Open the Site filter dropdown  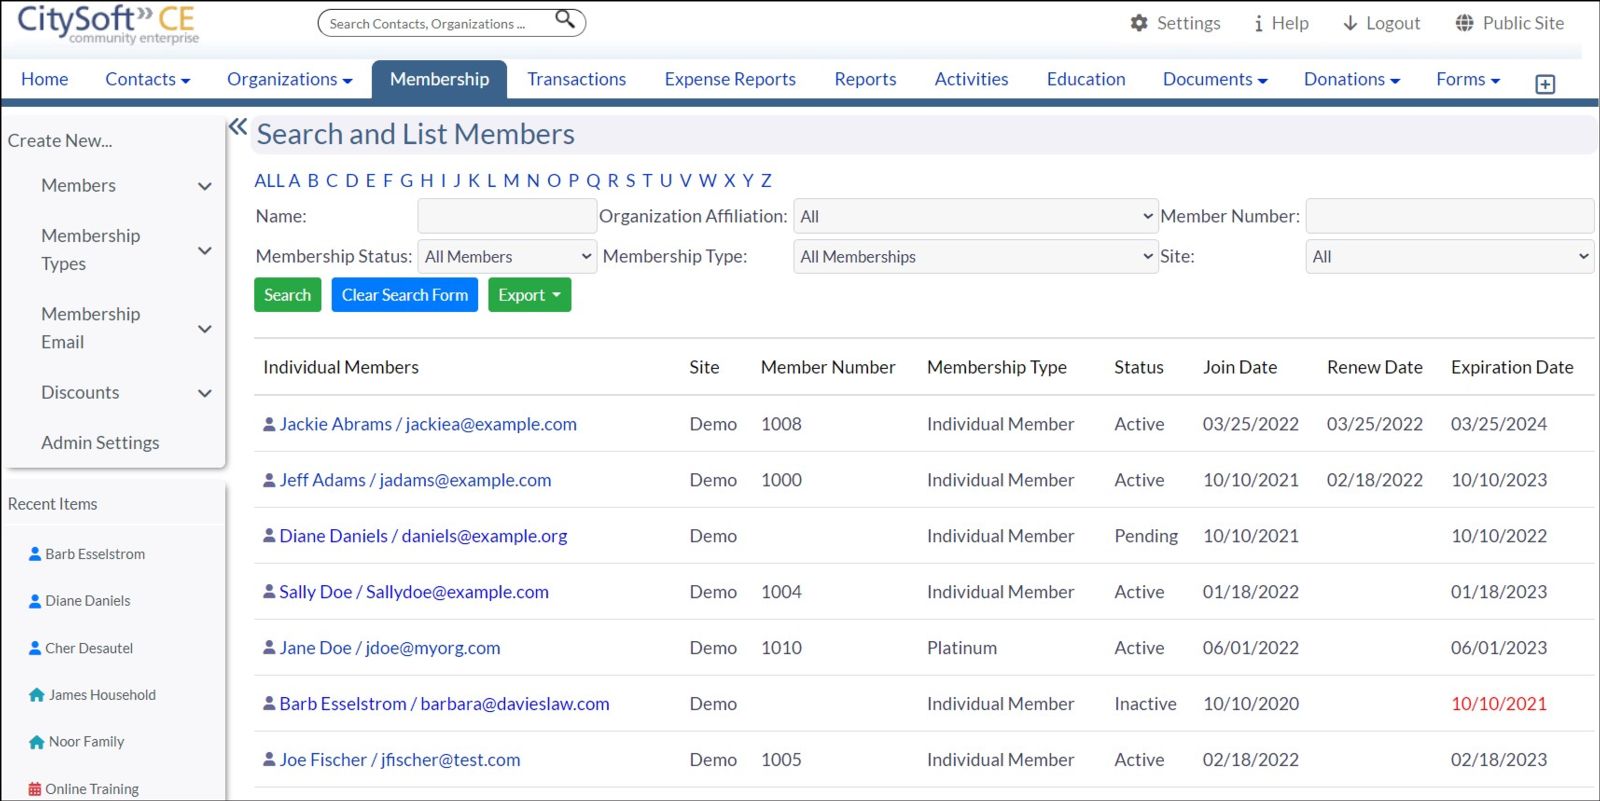(x=1449, y=256)
